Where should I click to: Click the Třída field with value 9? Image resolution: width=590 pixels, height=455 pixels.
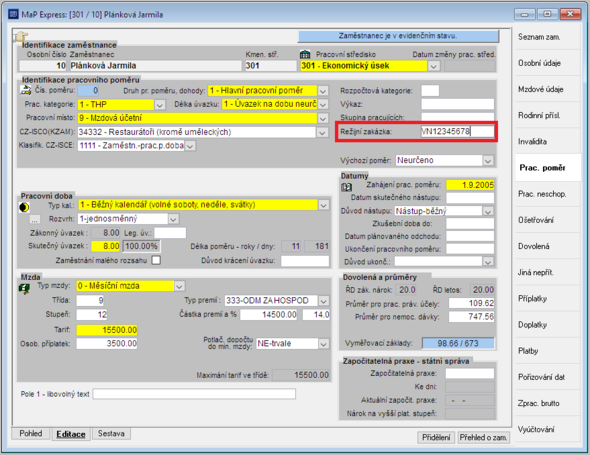click(x=90, y=300)
